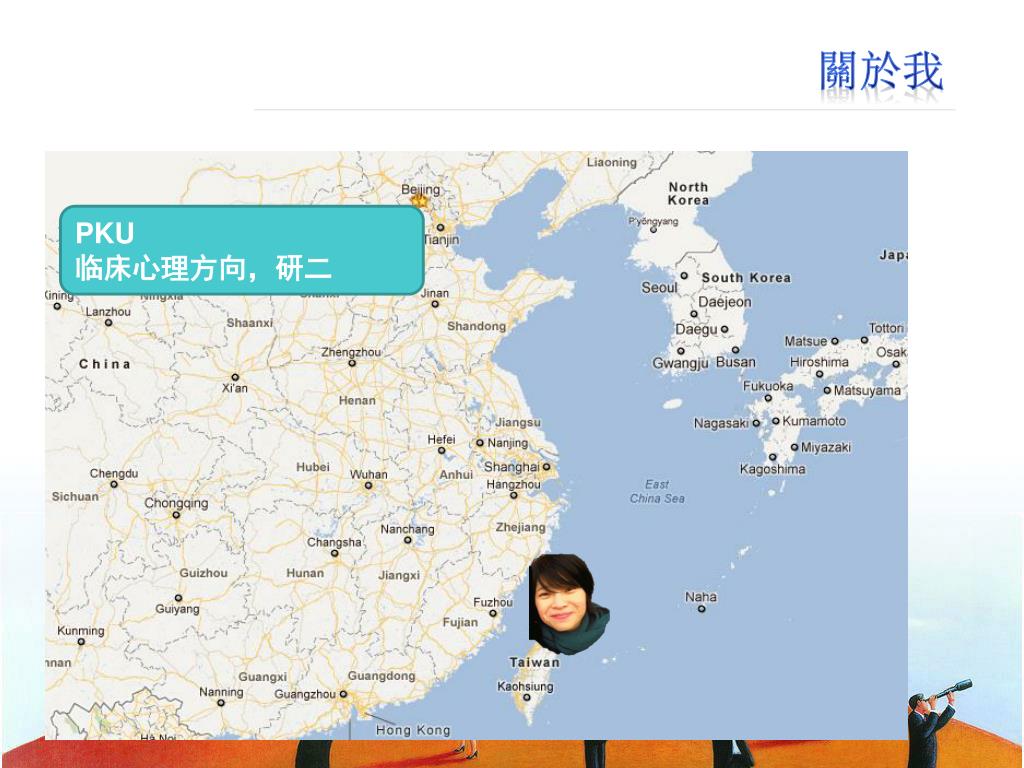
Task: Click the Matsuyama city label
Action: pos(867,391)
